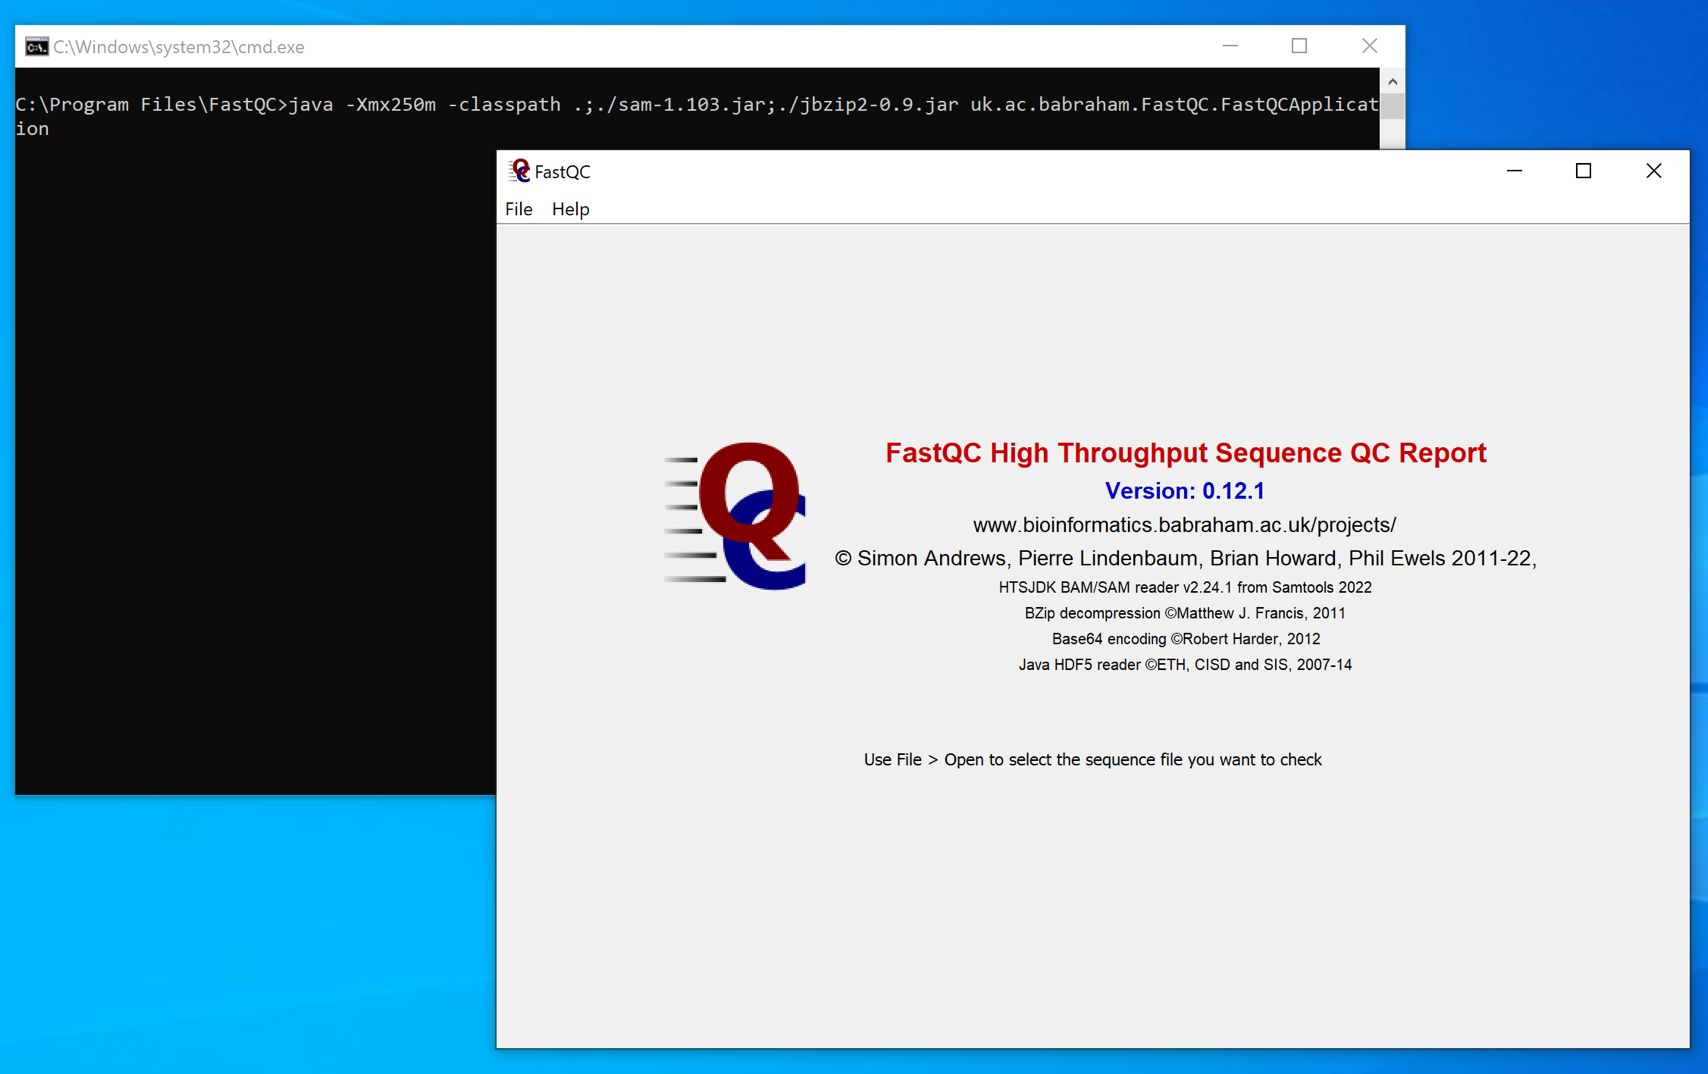
Task: Close the cmd.exe command prompt window
Action: [x=1369, y=46]
